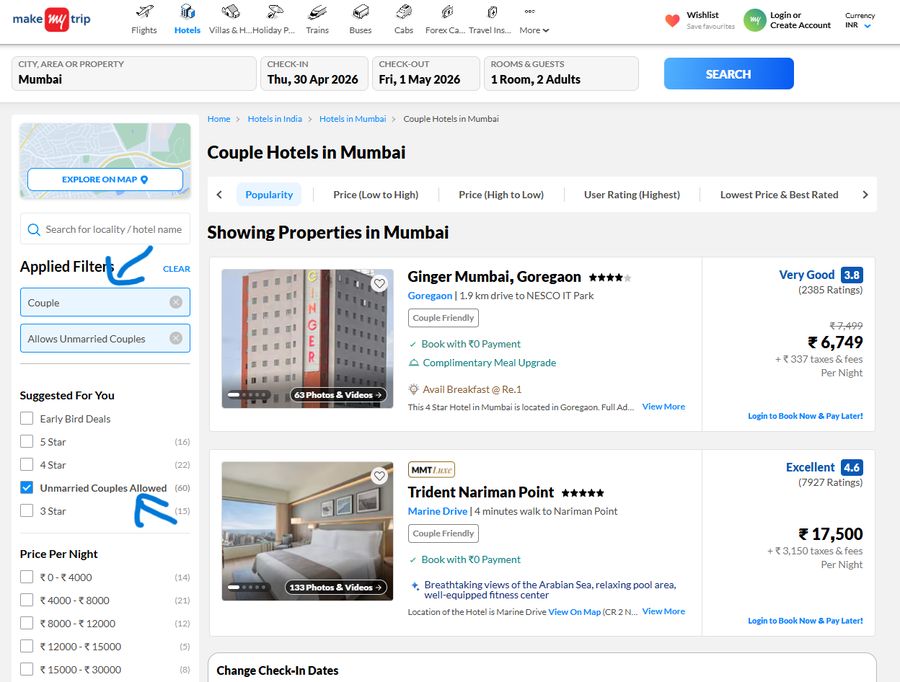900x682 pixels.
Task: Toggle Early Bird Deals checkbox
Action: tap(26, 418)
